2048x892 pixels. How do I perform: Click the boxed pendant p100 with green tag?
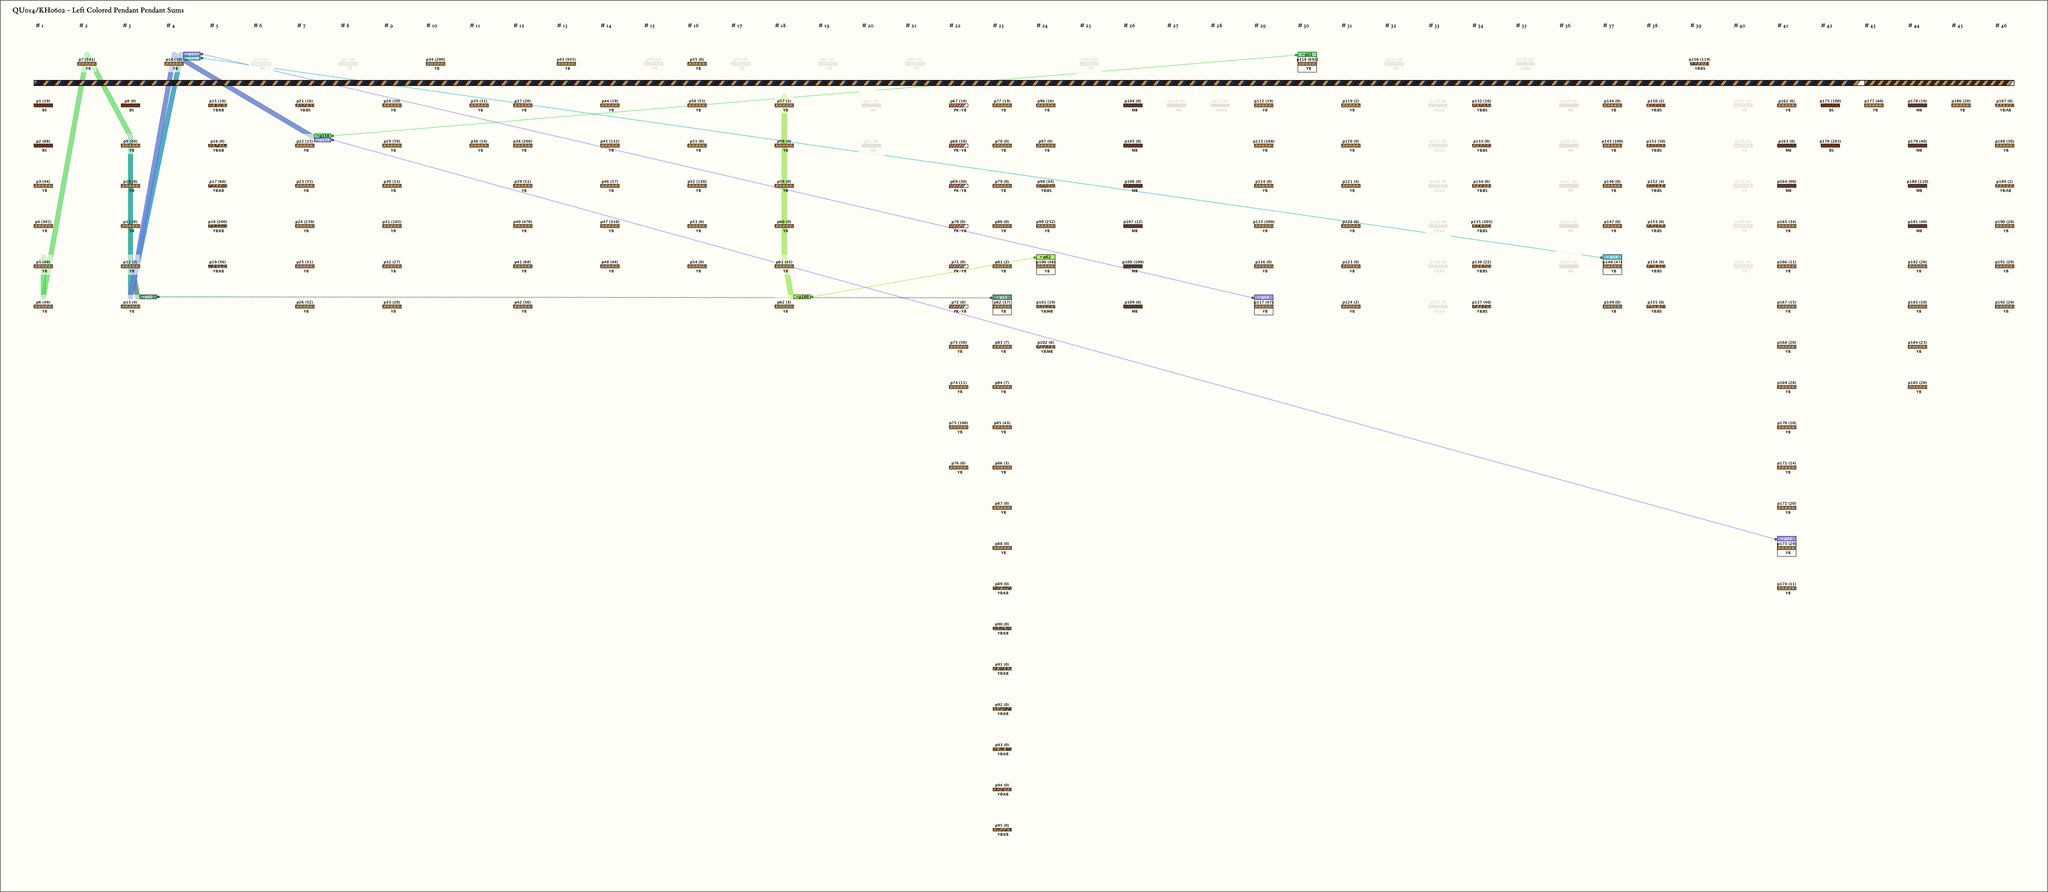[1045, 266]
